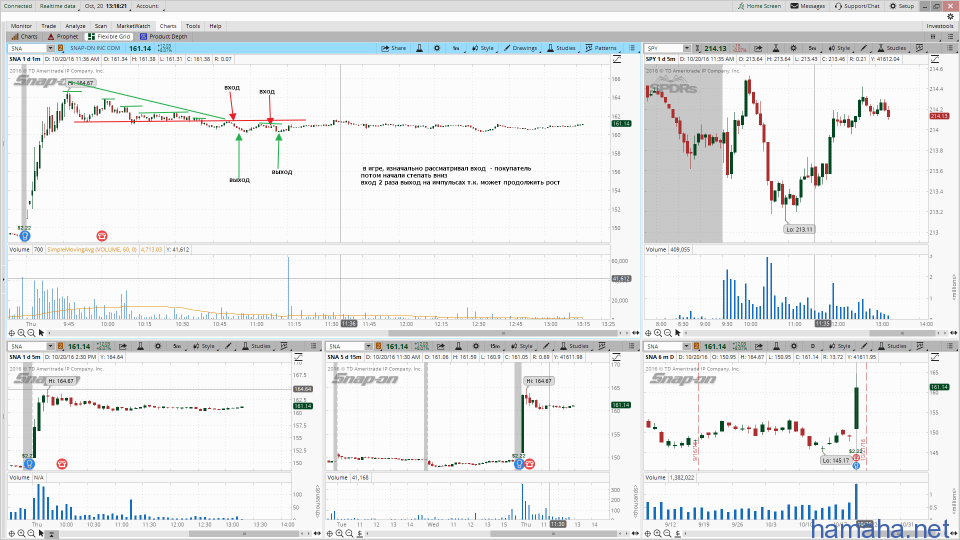Select the Prophet sub-tab

(63, 37)
